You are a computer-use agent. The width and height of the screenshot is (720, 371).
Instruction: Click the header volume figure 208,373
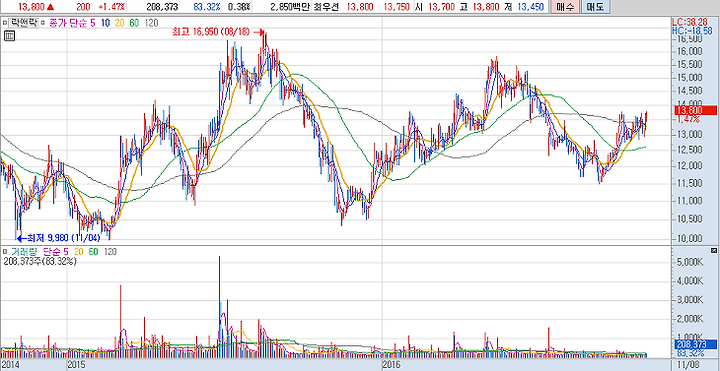162,7
